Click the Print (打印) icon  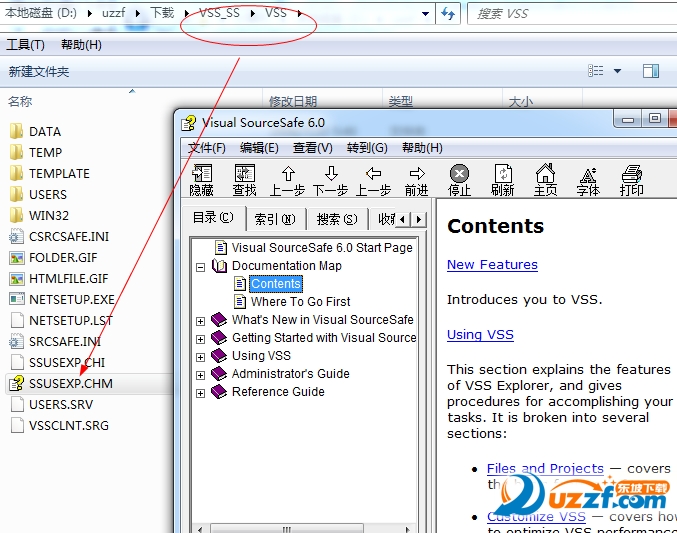632,180
